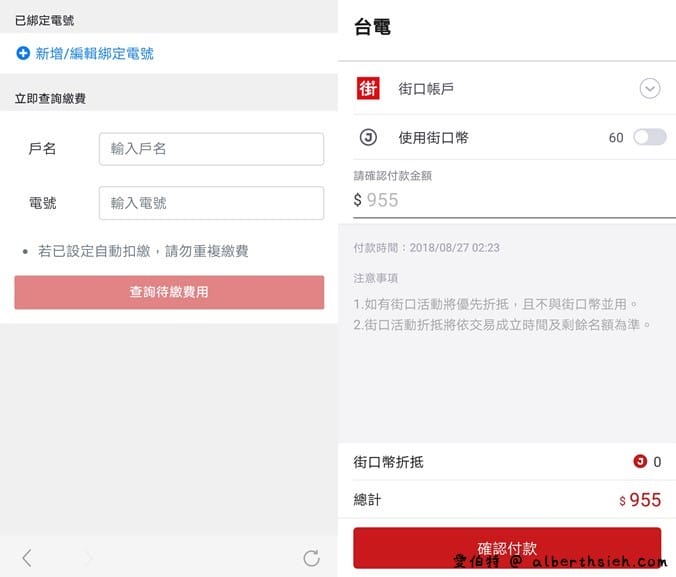This screenshot has height=577, width=676.
Task: Click the blue plus icon for adding bound meter number
Action: (23, 53)
